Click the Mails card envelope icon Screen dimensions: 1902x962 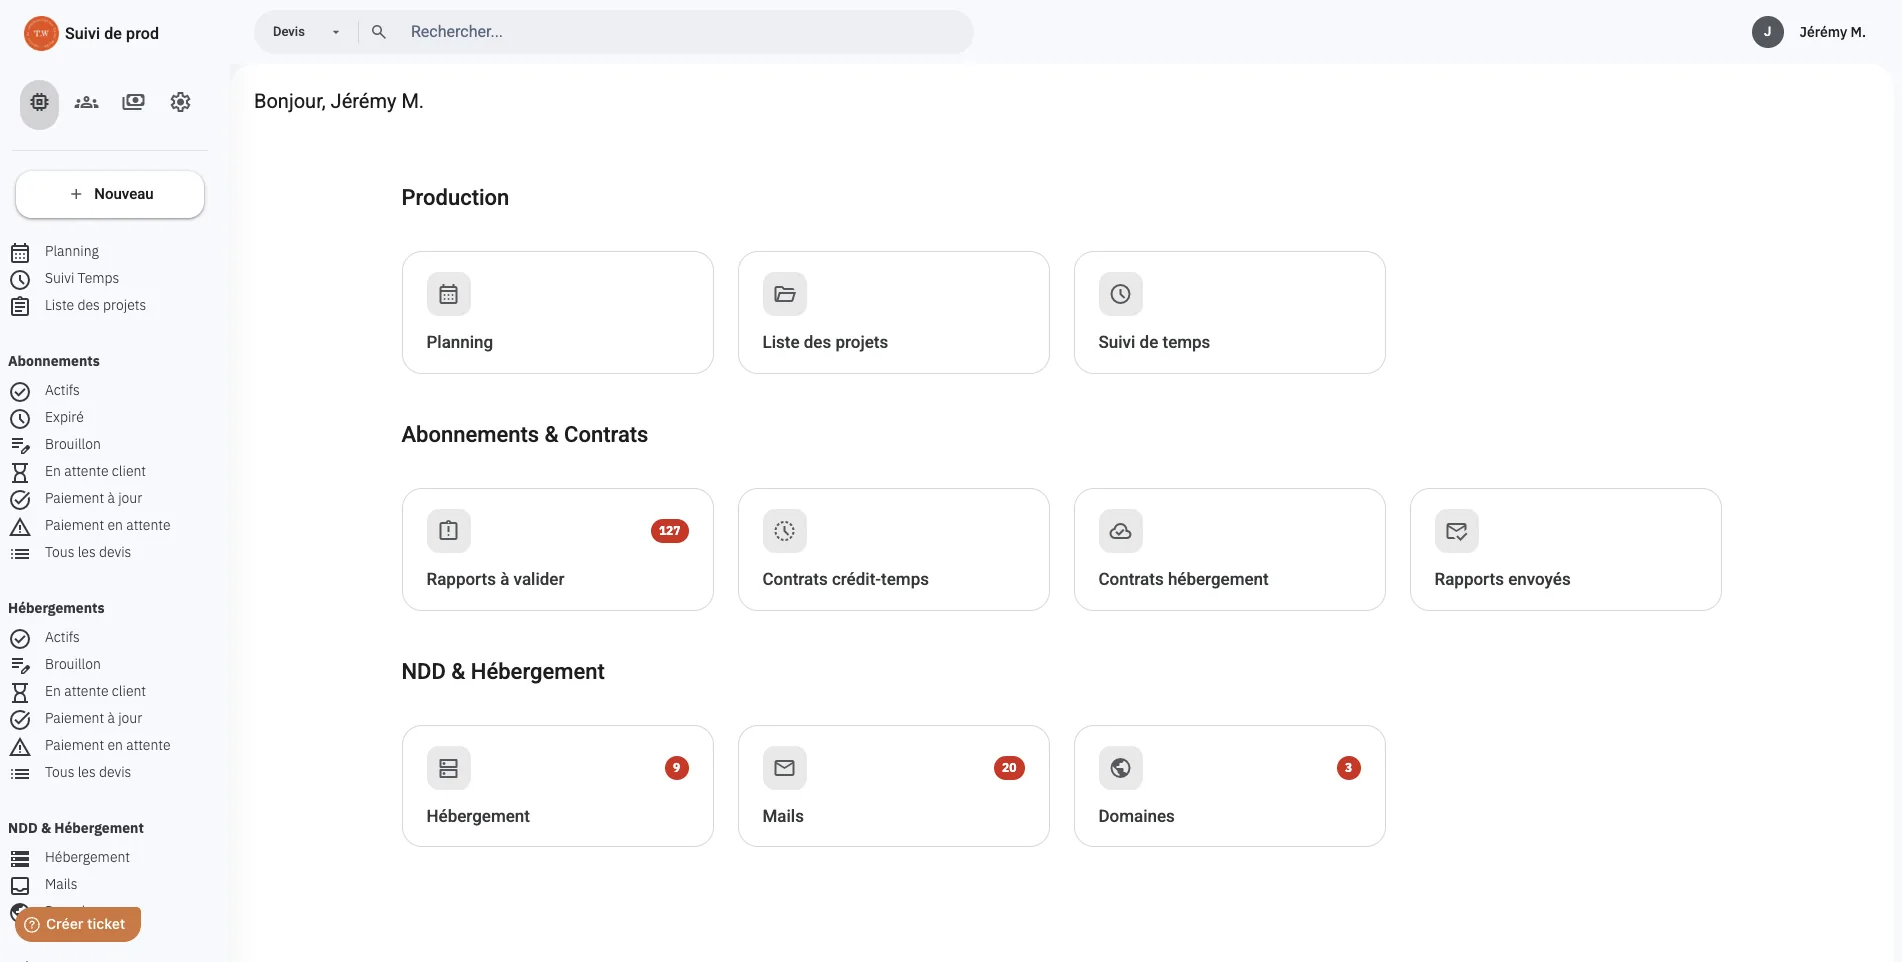click(x=784, y=768)
